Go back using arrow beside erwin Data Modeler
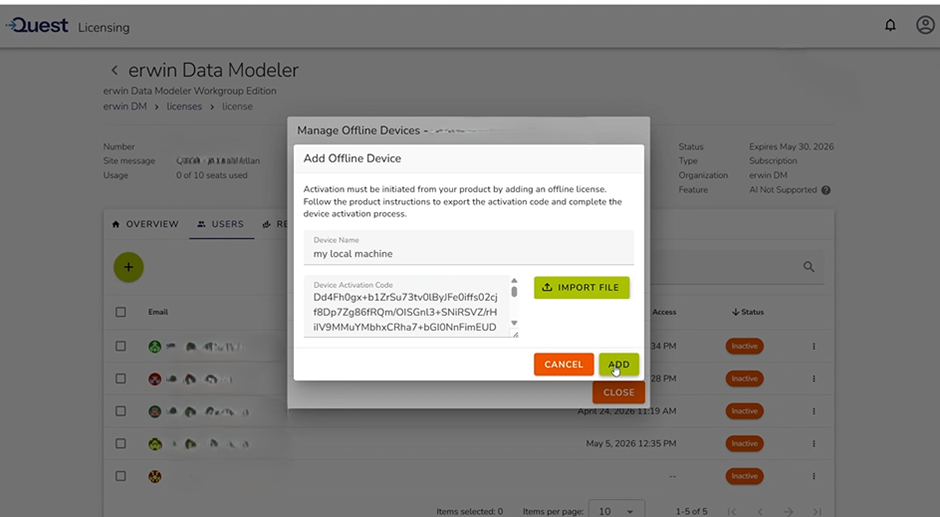The image size is (940, 517). point(114,70)
